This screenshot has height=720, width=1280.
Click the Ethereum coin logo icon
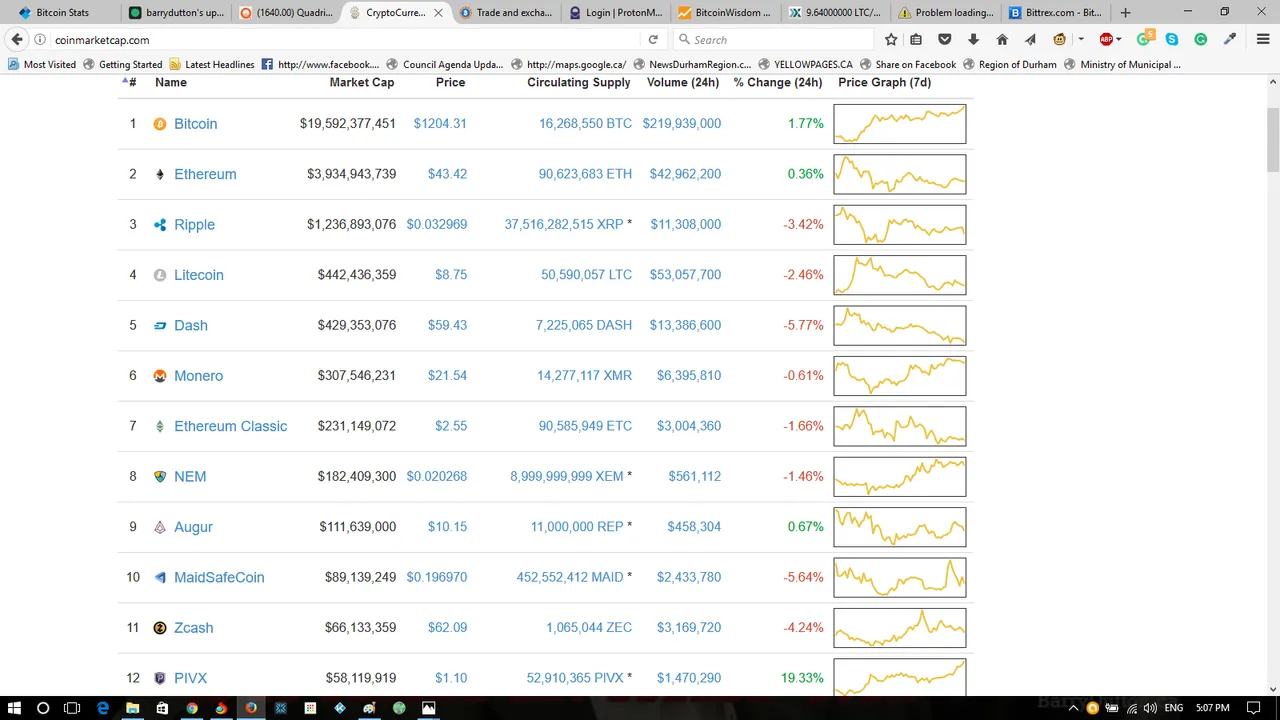tap(160, 174)
